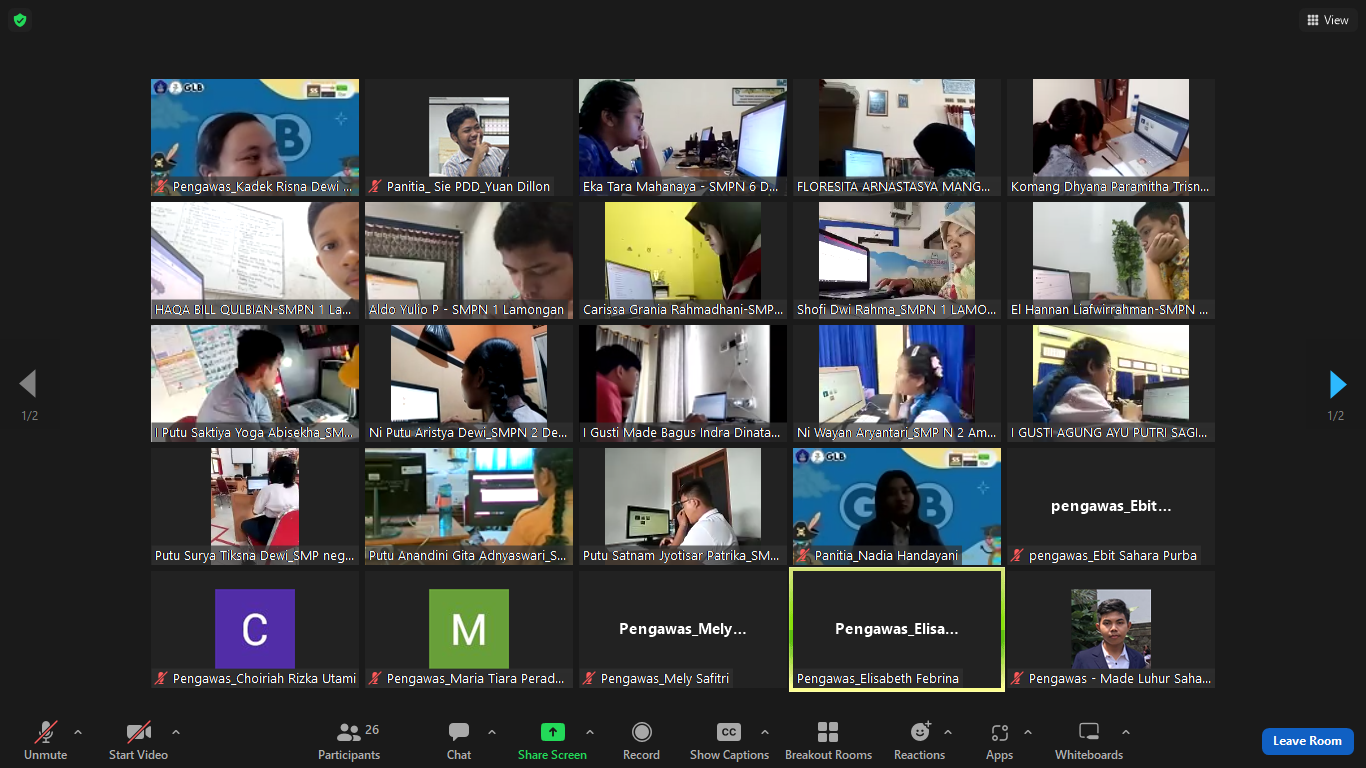Open the Chat panel
Screen dimensions: 1366x768
pyautogui.click(x=459, y=741)
